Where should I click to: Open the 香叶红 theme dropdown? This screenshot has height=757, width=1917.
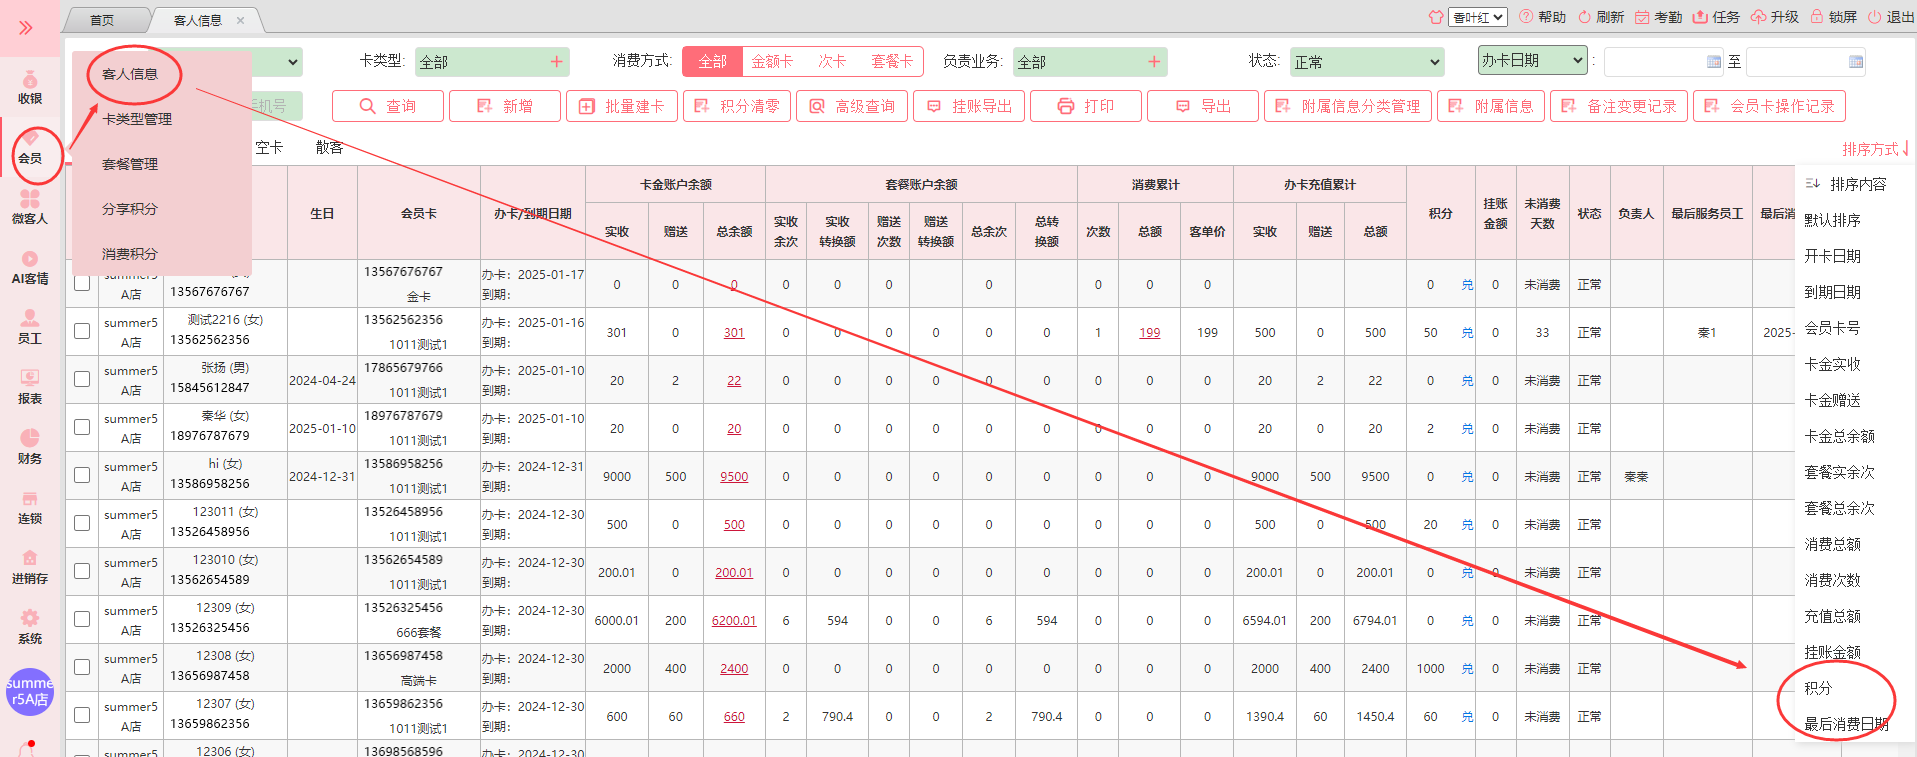click(x=1478, y=17)
